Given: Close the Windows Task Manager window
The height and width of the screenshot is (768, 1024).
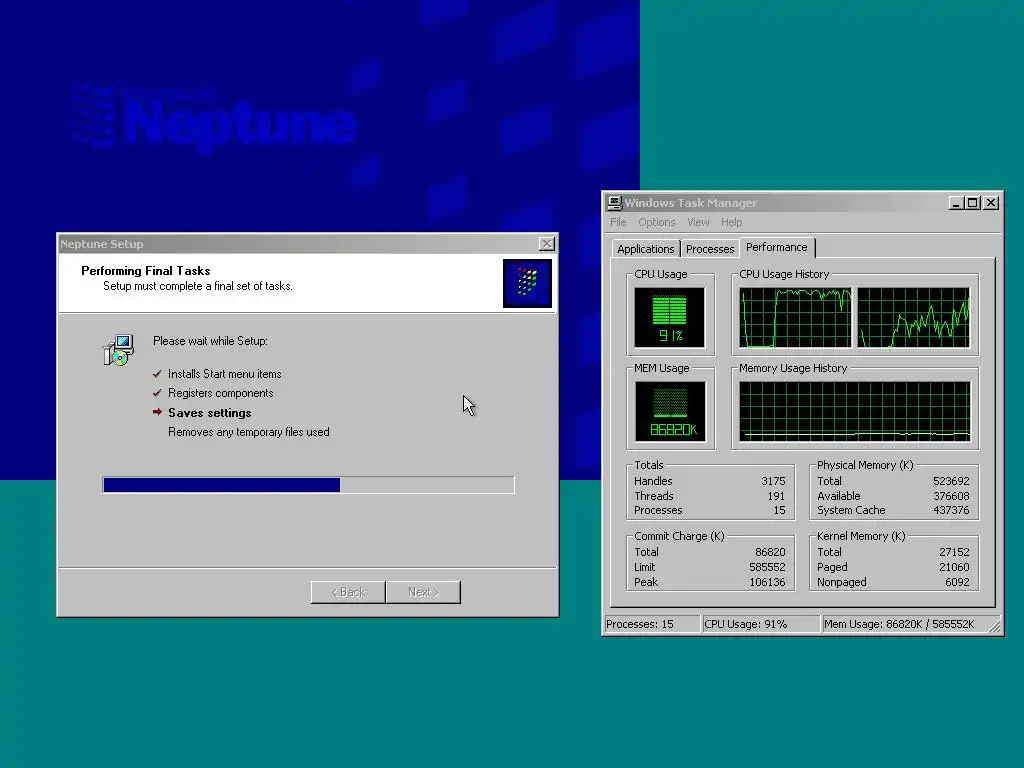Looking at the screenshot, I should click(x=991, y=203).
